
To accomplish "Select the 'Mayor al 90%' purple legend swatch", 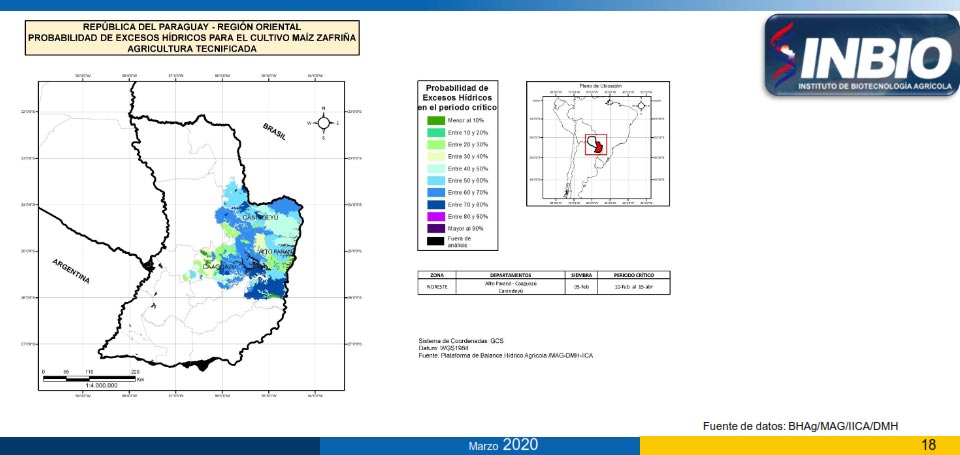I will click(x=434, y=228).
